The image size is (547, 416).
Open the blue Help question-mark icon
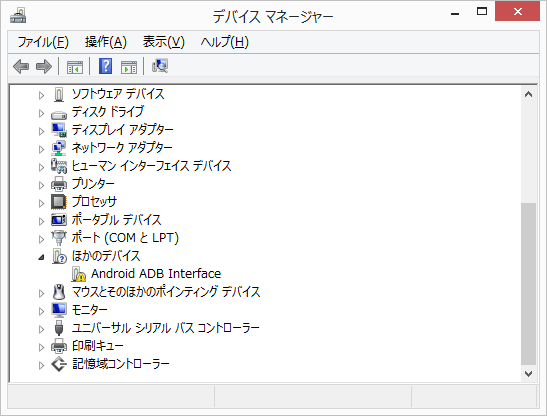click(105, 66)
